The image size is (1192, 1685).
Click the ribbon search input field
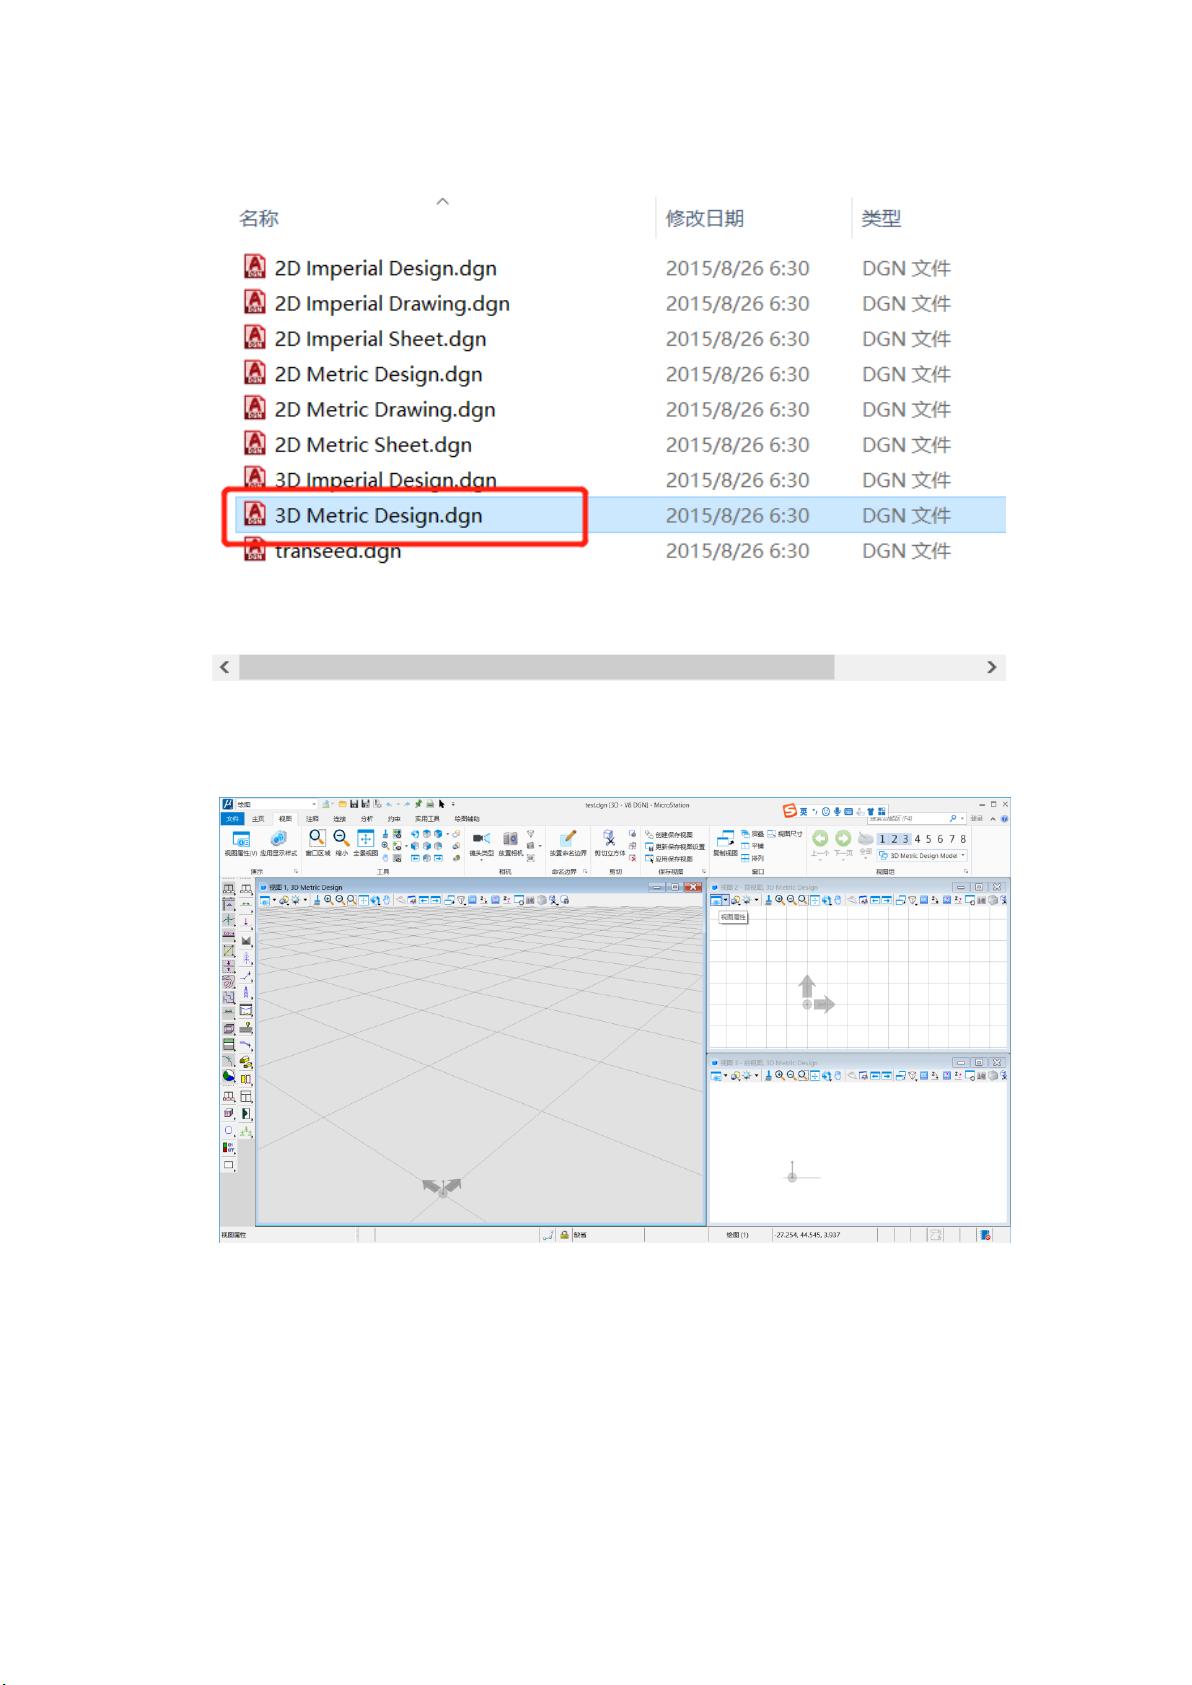click(x=905, y=819)
